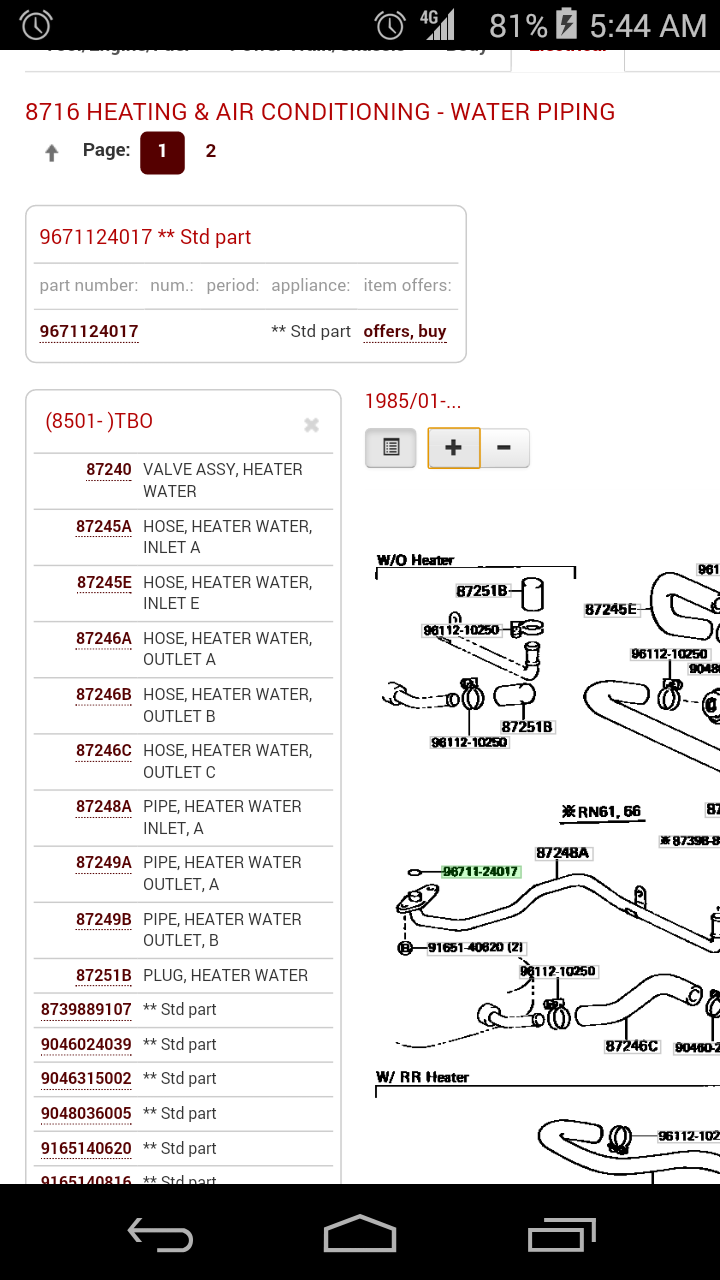Image resolution: width=720 pixels, height=1280 pixels.
Task: Open std part 8739889107 link
Action: (x=86, y=1010)
